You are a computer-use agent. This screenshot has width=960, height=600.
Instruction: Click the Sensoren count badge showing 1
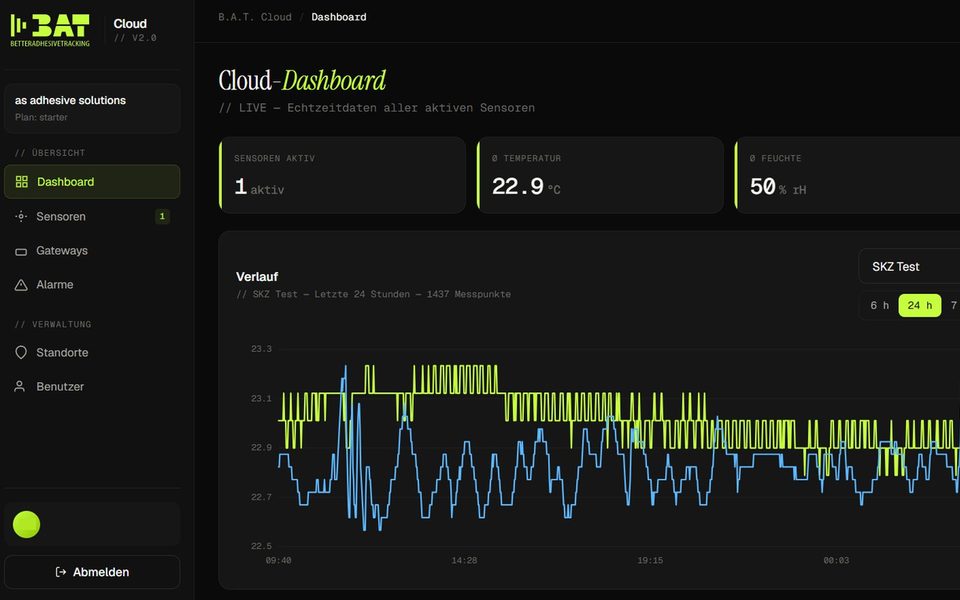162,216
